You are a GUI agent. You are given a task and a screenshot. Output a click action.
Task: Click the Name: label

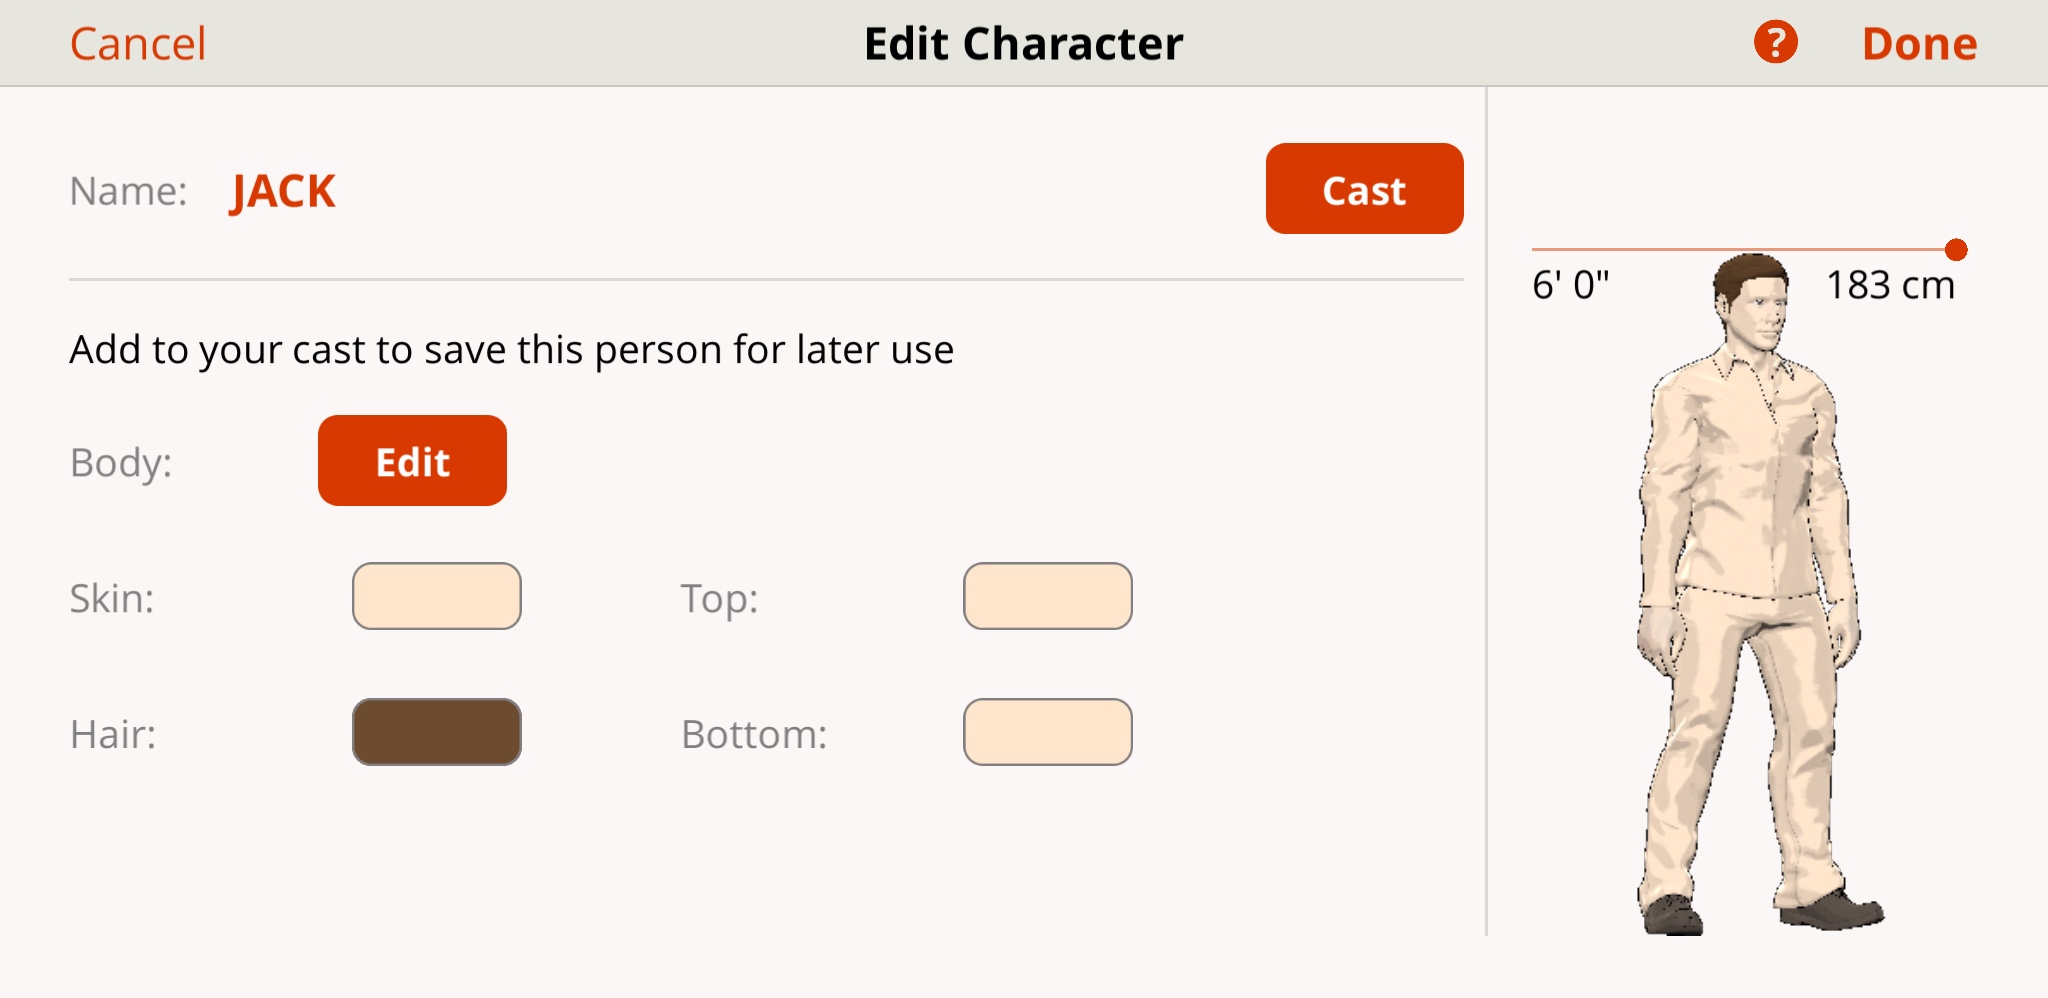point(128,191)
